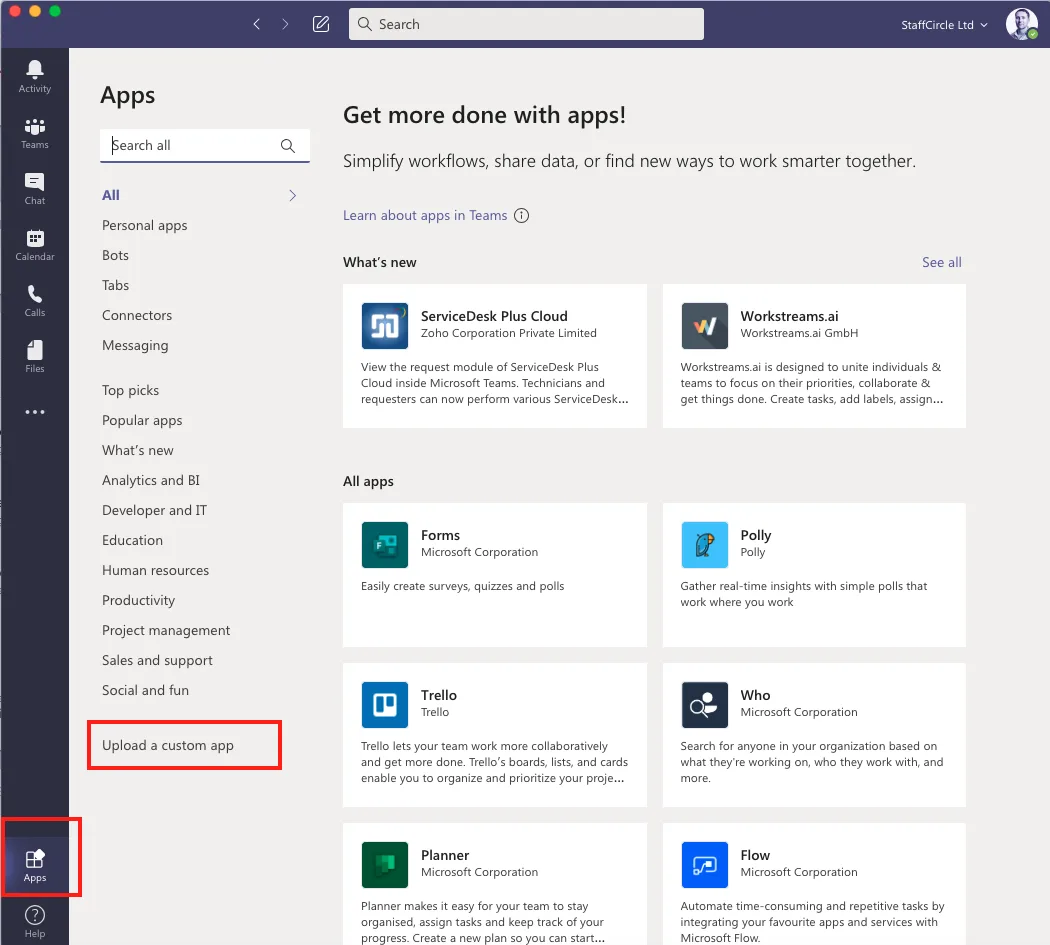The image size is (1050, 945).
Task: Open Sales and support category
Action: [x=157, y=660]
